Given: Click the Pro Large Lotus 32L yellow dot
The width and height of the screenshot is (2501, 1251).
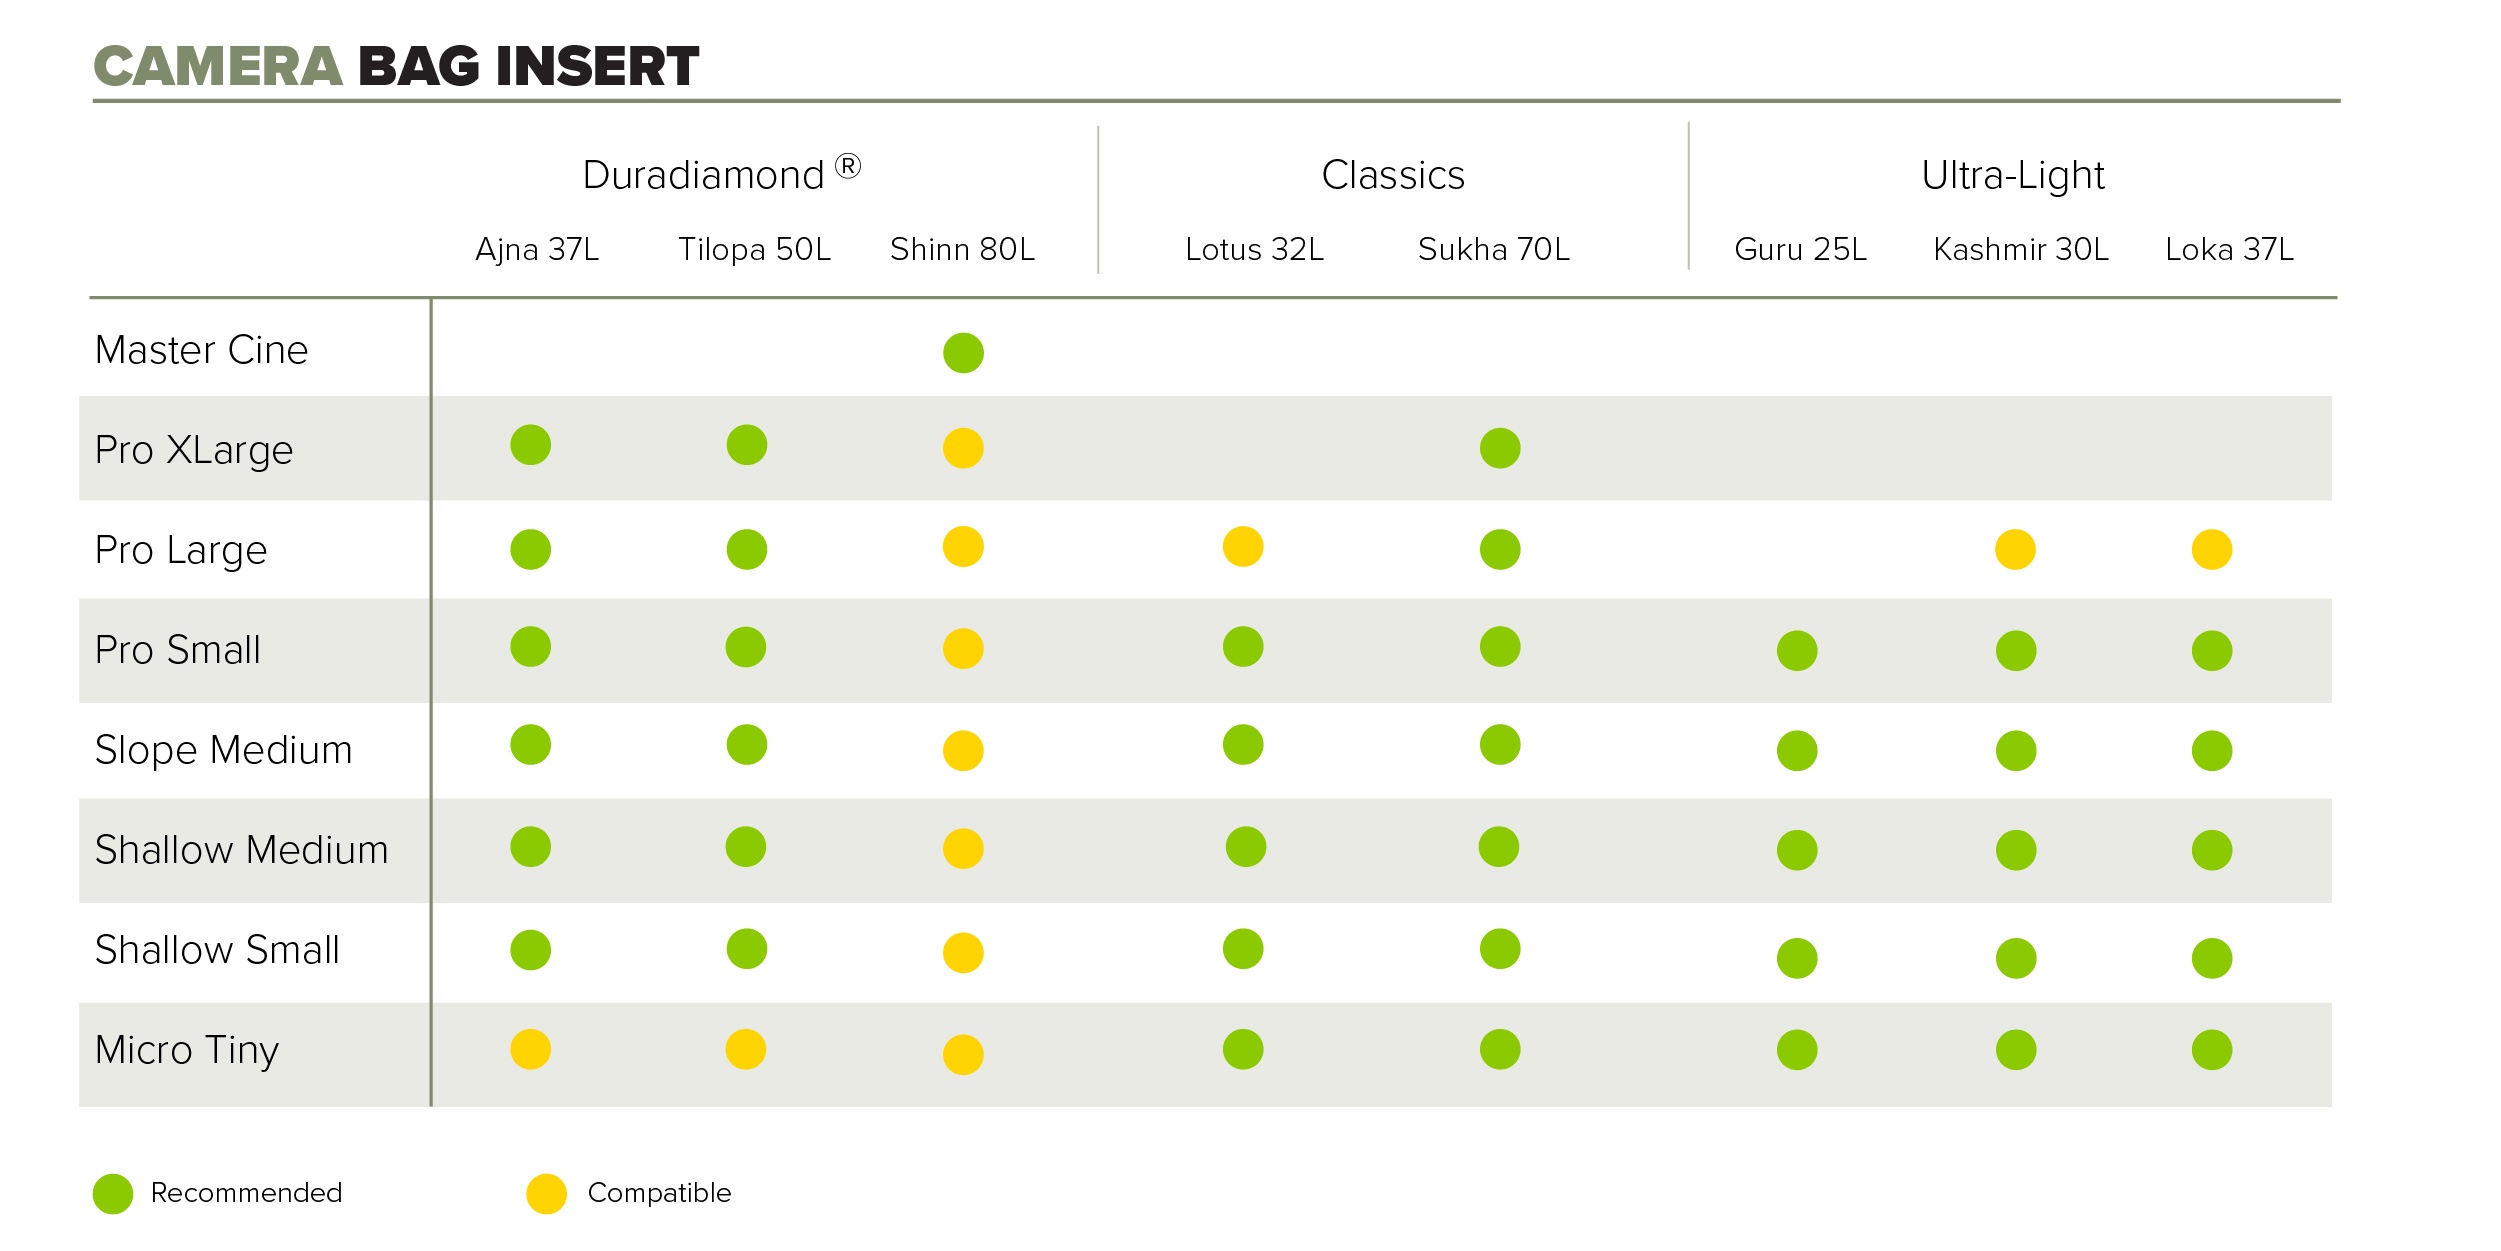Looking at the screenshot, I should point(1243,547).
